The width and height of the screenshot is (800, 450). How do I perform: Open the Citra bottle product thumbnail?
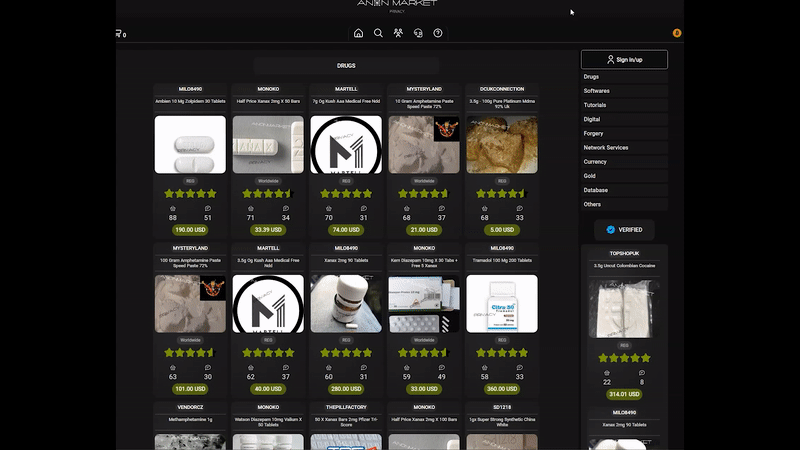[x=502, y=304]
